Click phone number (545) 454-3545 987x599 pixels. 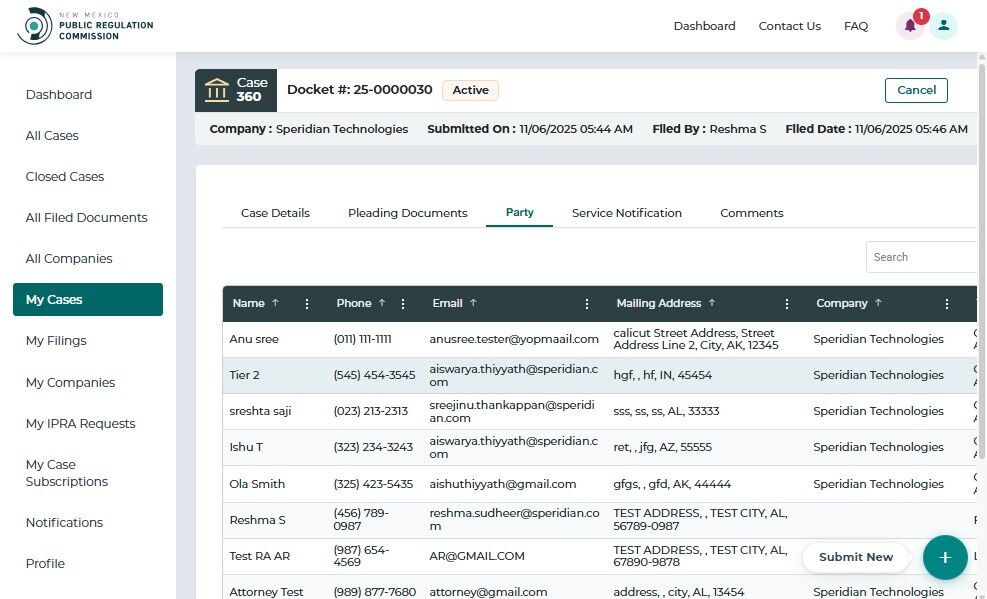point(374,375)
